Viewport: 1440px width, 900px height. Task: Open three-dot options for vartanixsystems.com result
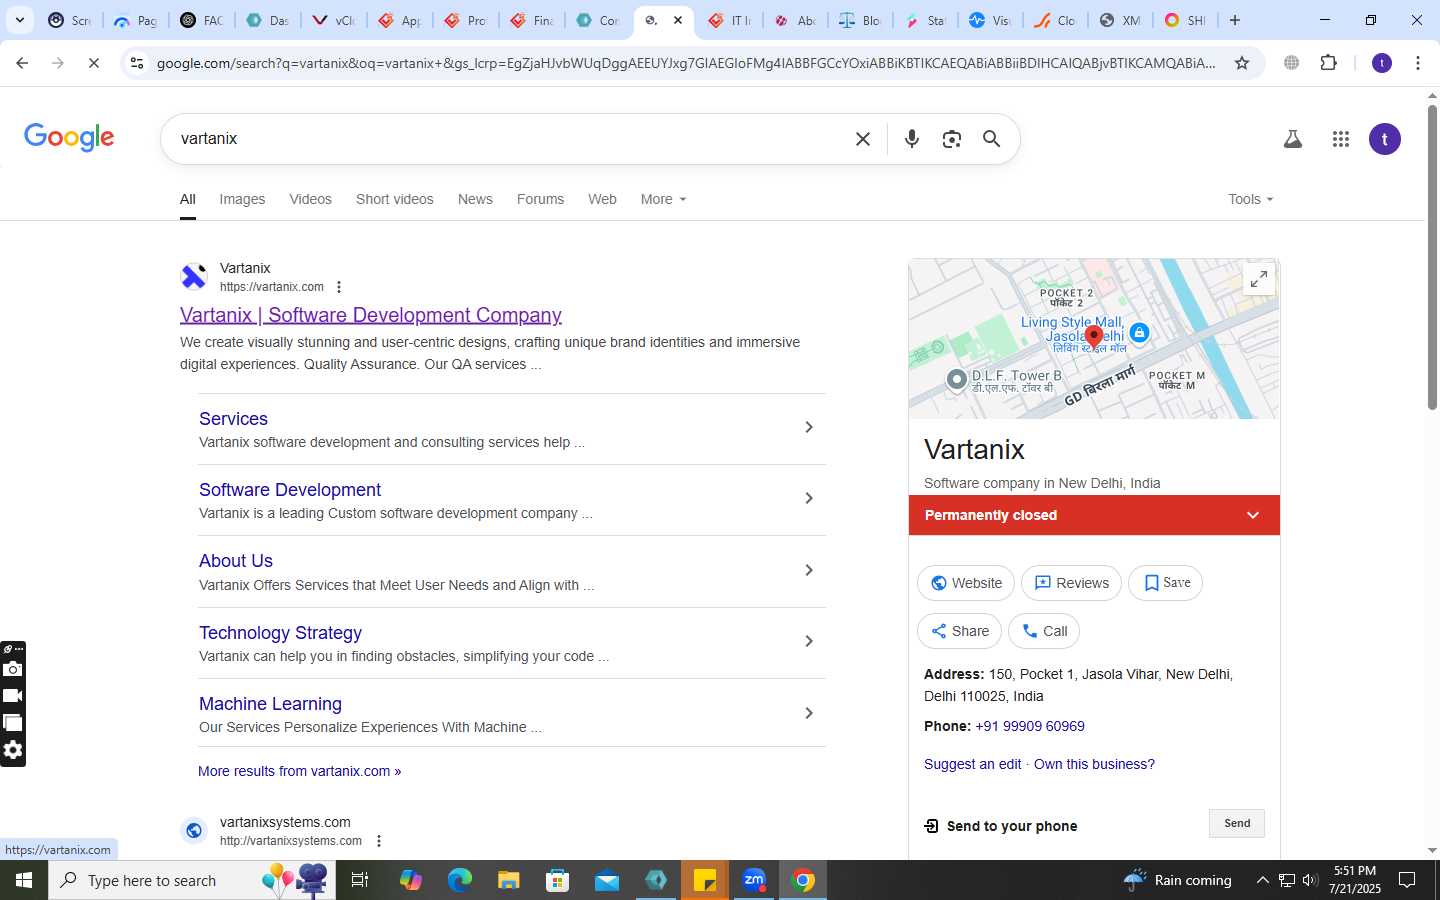378,841
